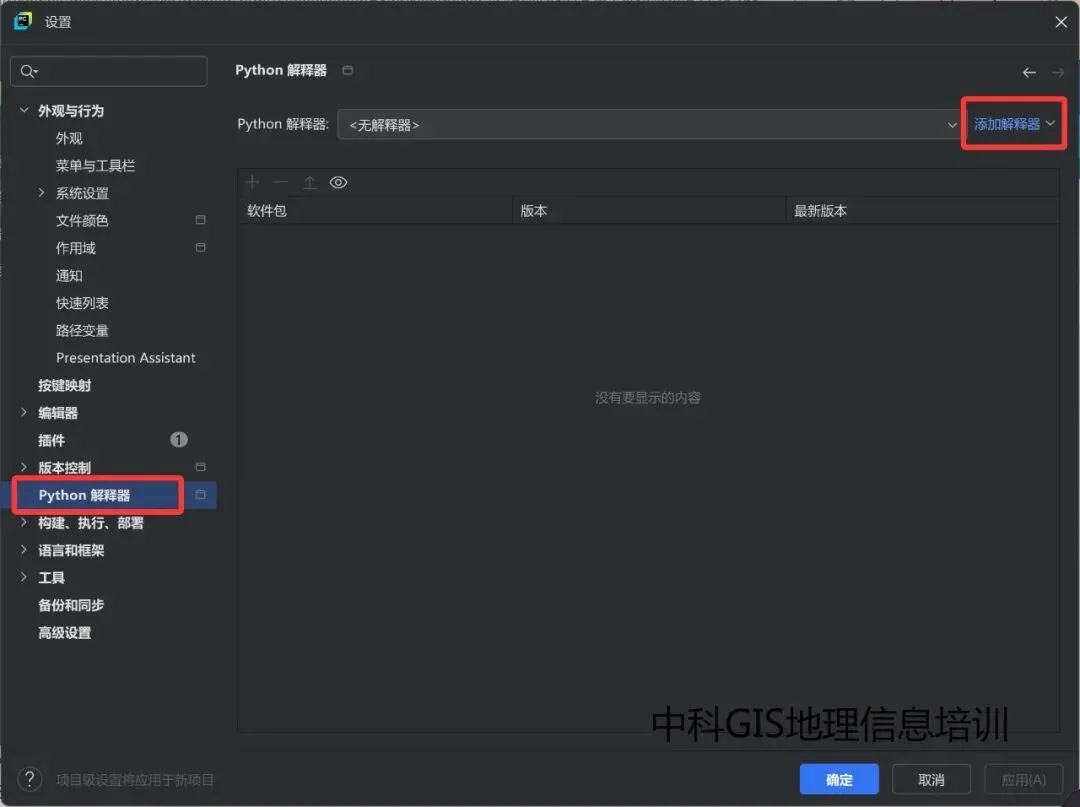1080x807 pixels.
Task: Click the 应用(A) button
Action: (x=1024, y=779)
